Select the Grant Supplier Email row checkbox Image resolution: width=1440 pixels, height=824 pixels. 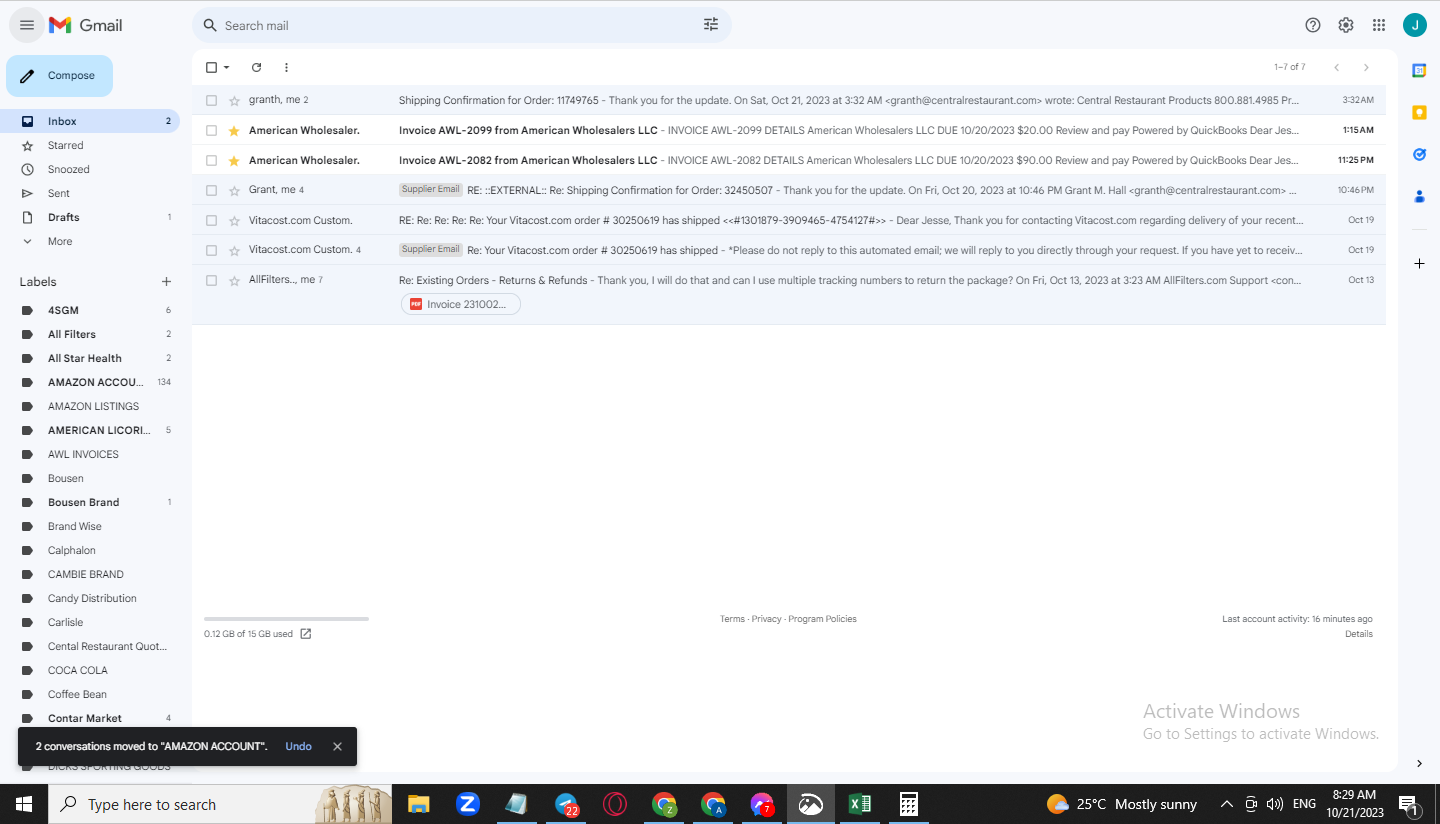point(211,190)
